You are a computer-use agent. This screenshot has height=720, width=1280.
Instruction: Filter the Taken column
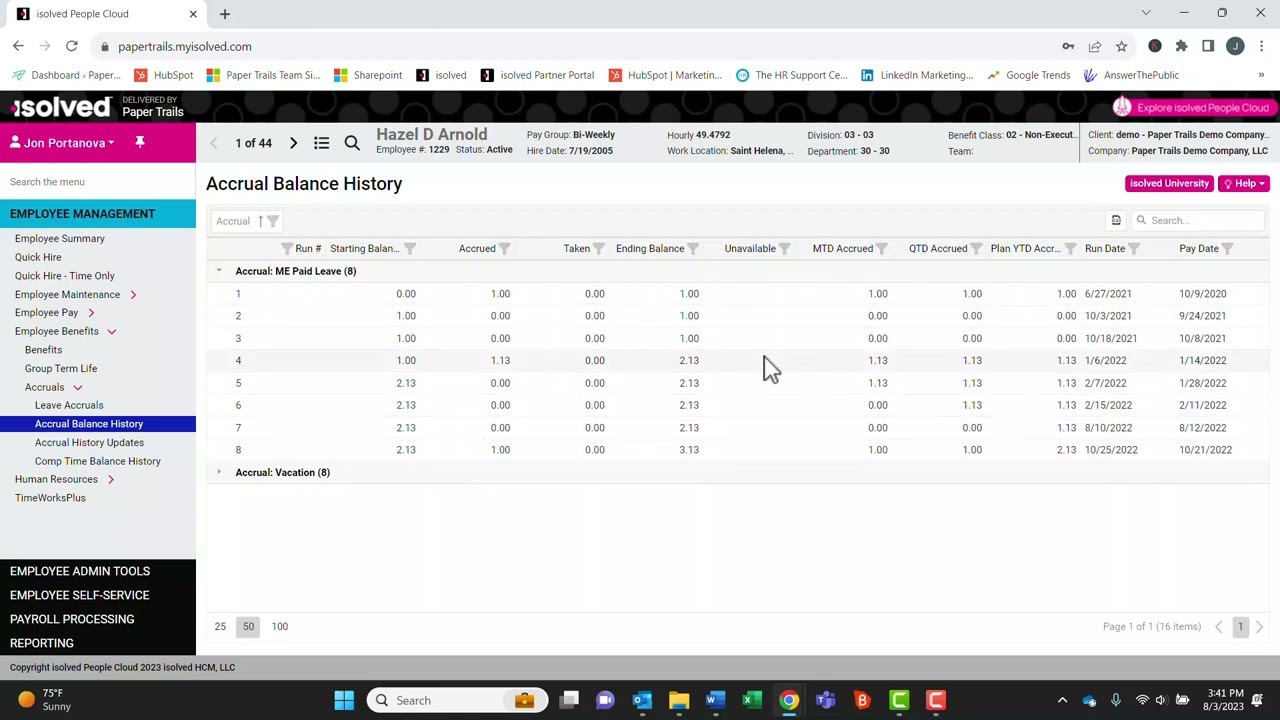[x=598, y=248]
